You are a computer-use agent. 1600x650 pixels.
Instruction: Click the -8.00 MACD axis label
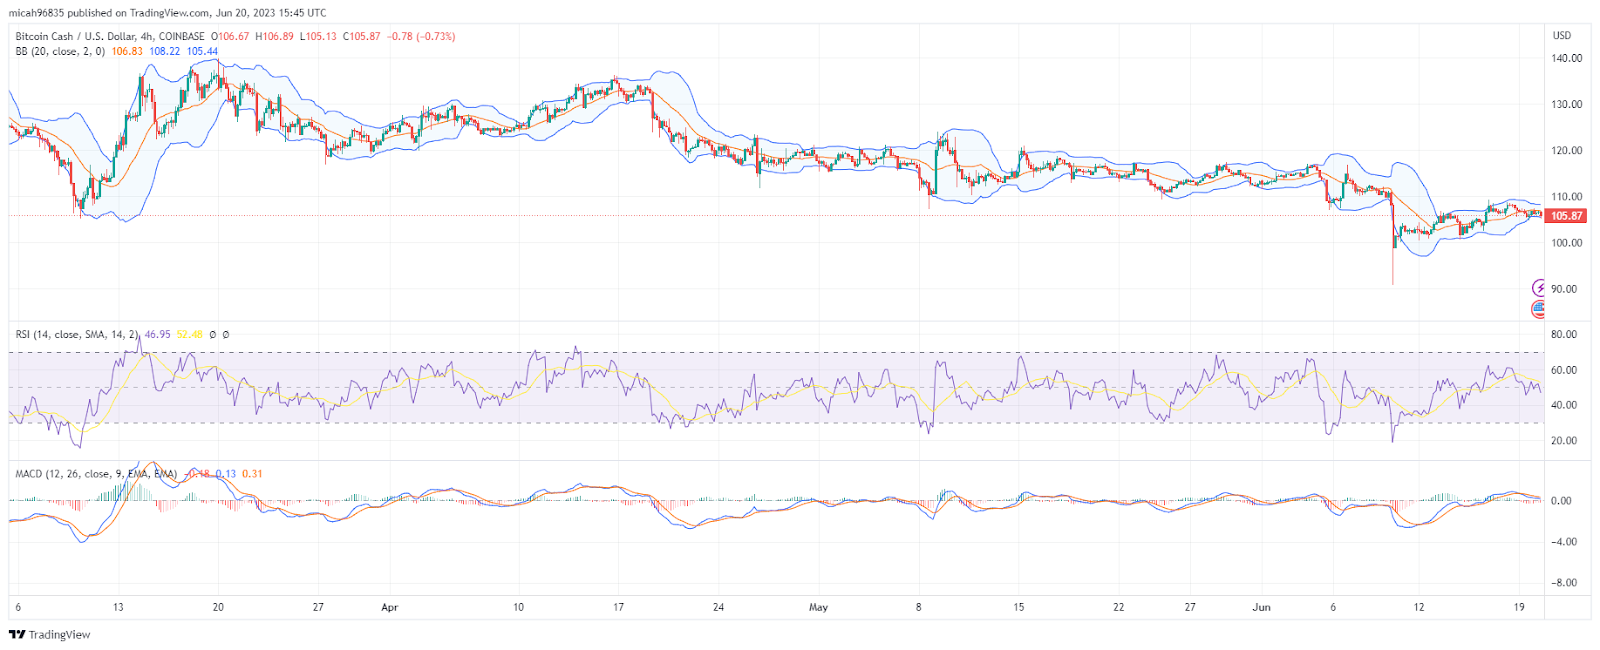1563,582
